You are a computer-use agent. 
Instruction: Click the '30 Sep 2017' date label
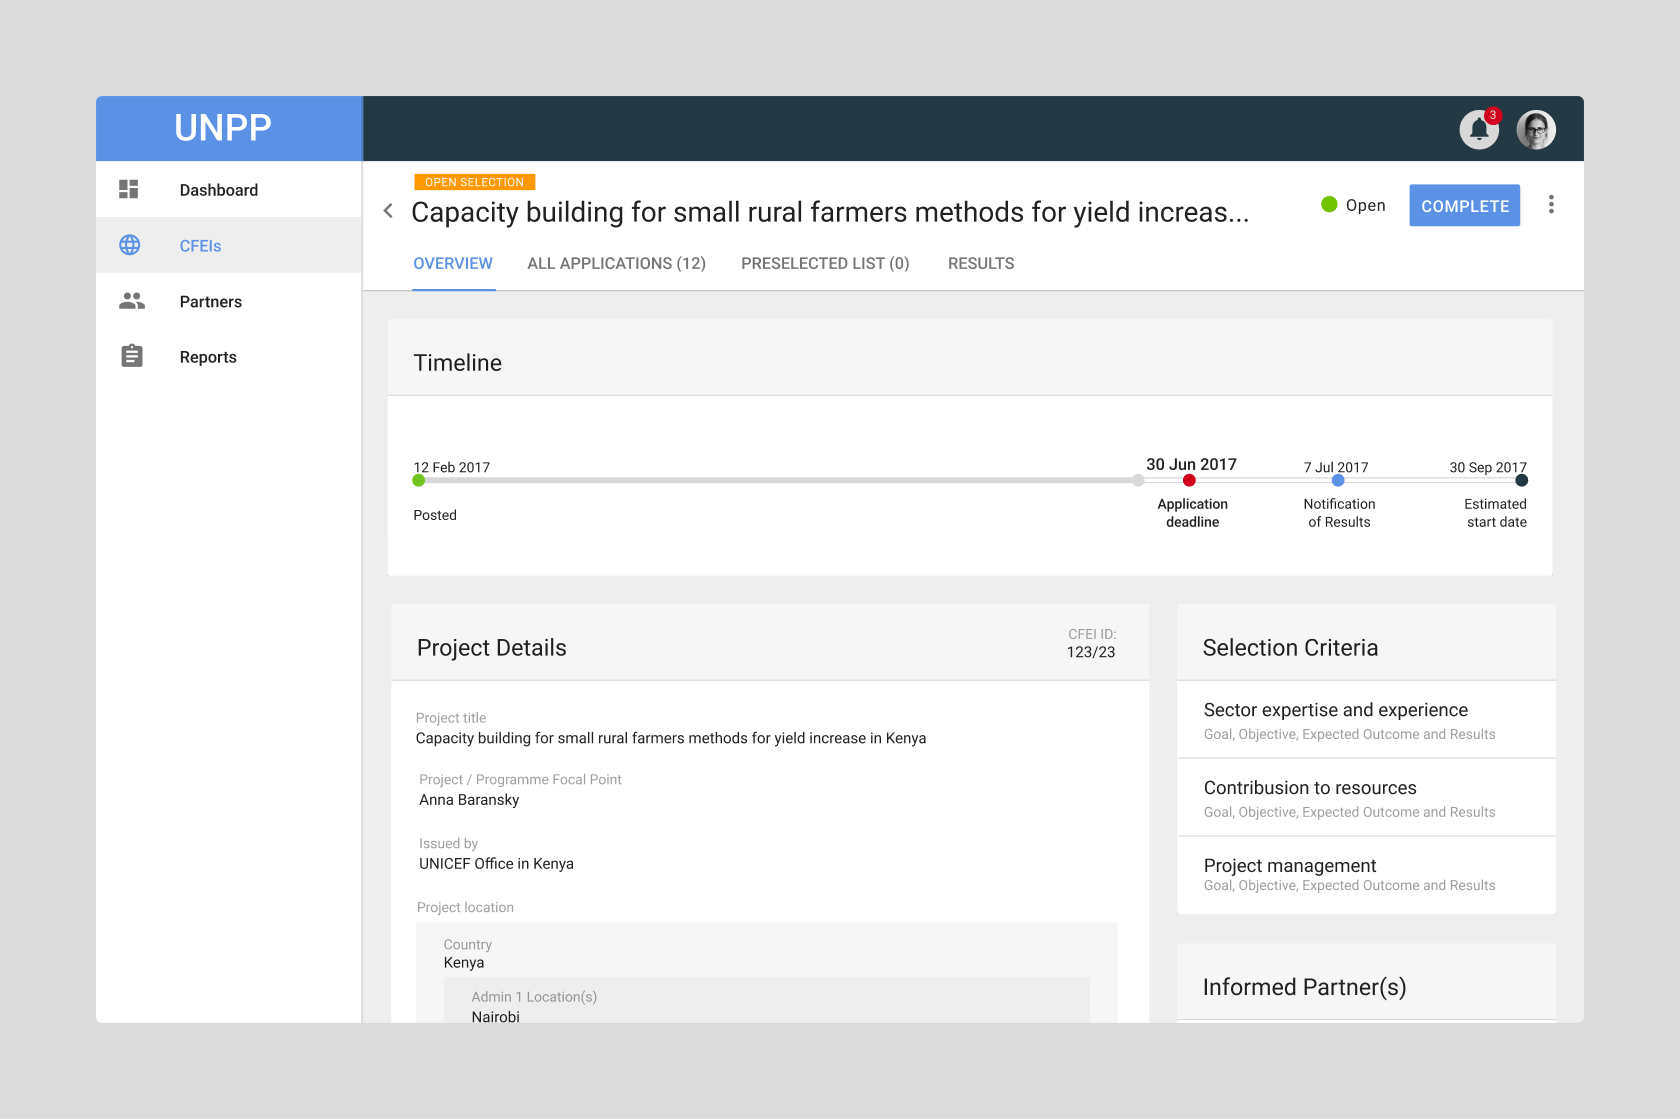[1488, 467]
